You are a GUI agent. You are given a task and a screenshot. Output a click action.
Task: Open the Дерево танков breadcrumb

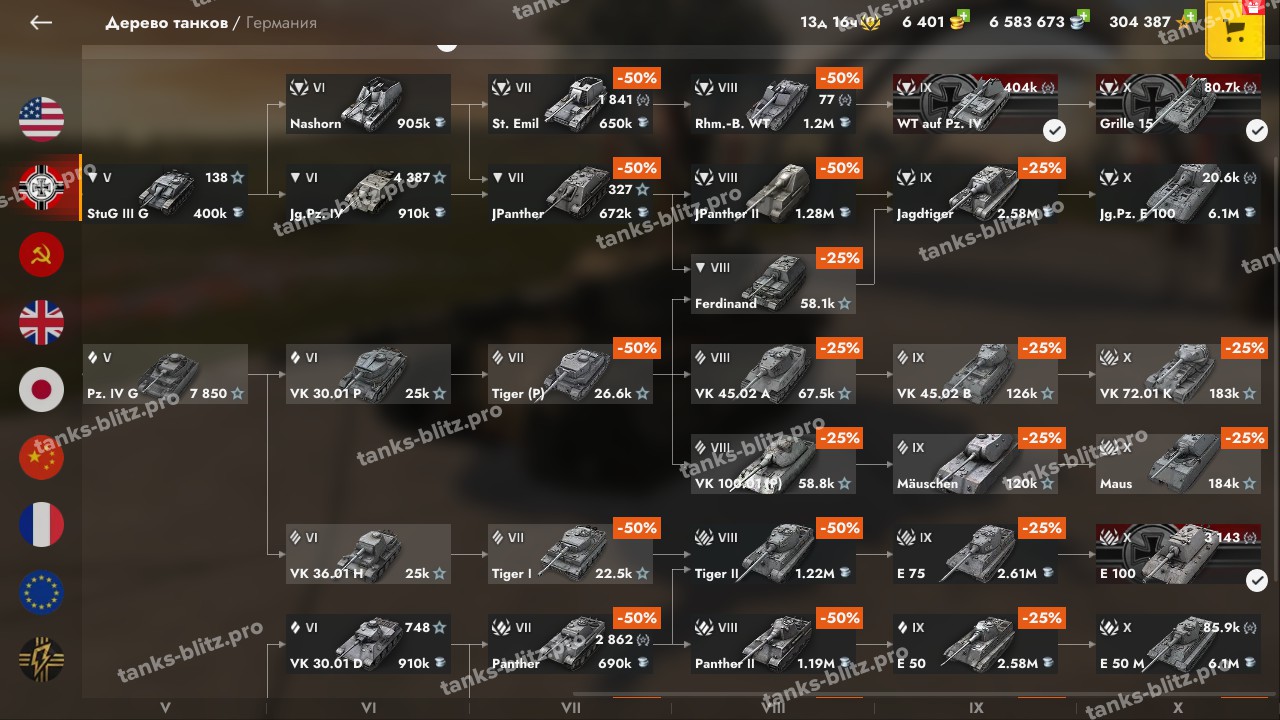166,23
